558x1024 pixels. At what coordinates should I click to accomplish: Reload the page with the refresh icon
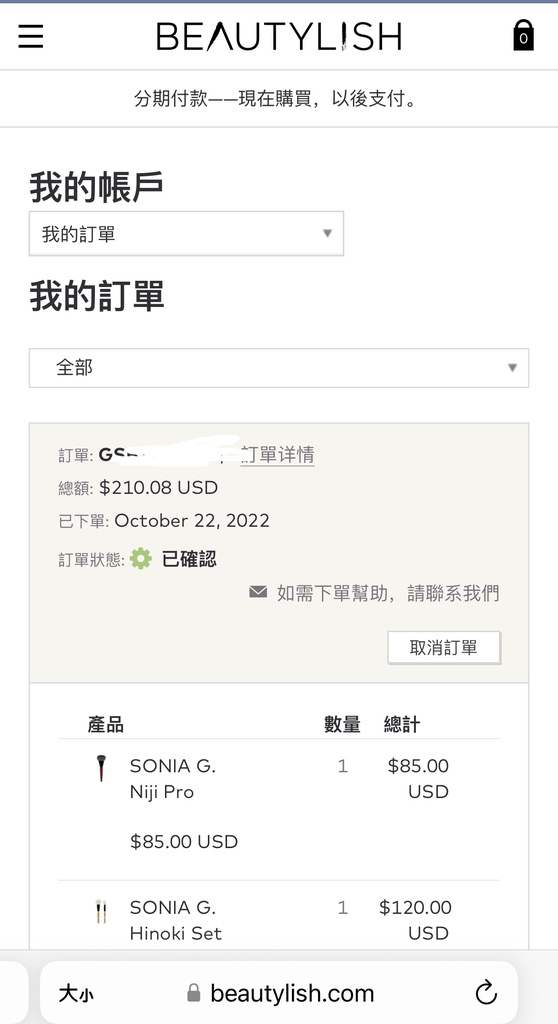(486, 993)
